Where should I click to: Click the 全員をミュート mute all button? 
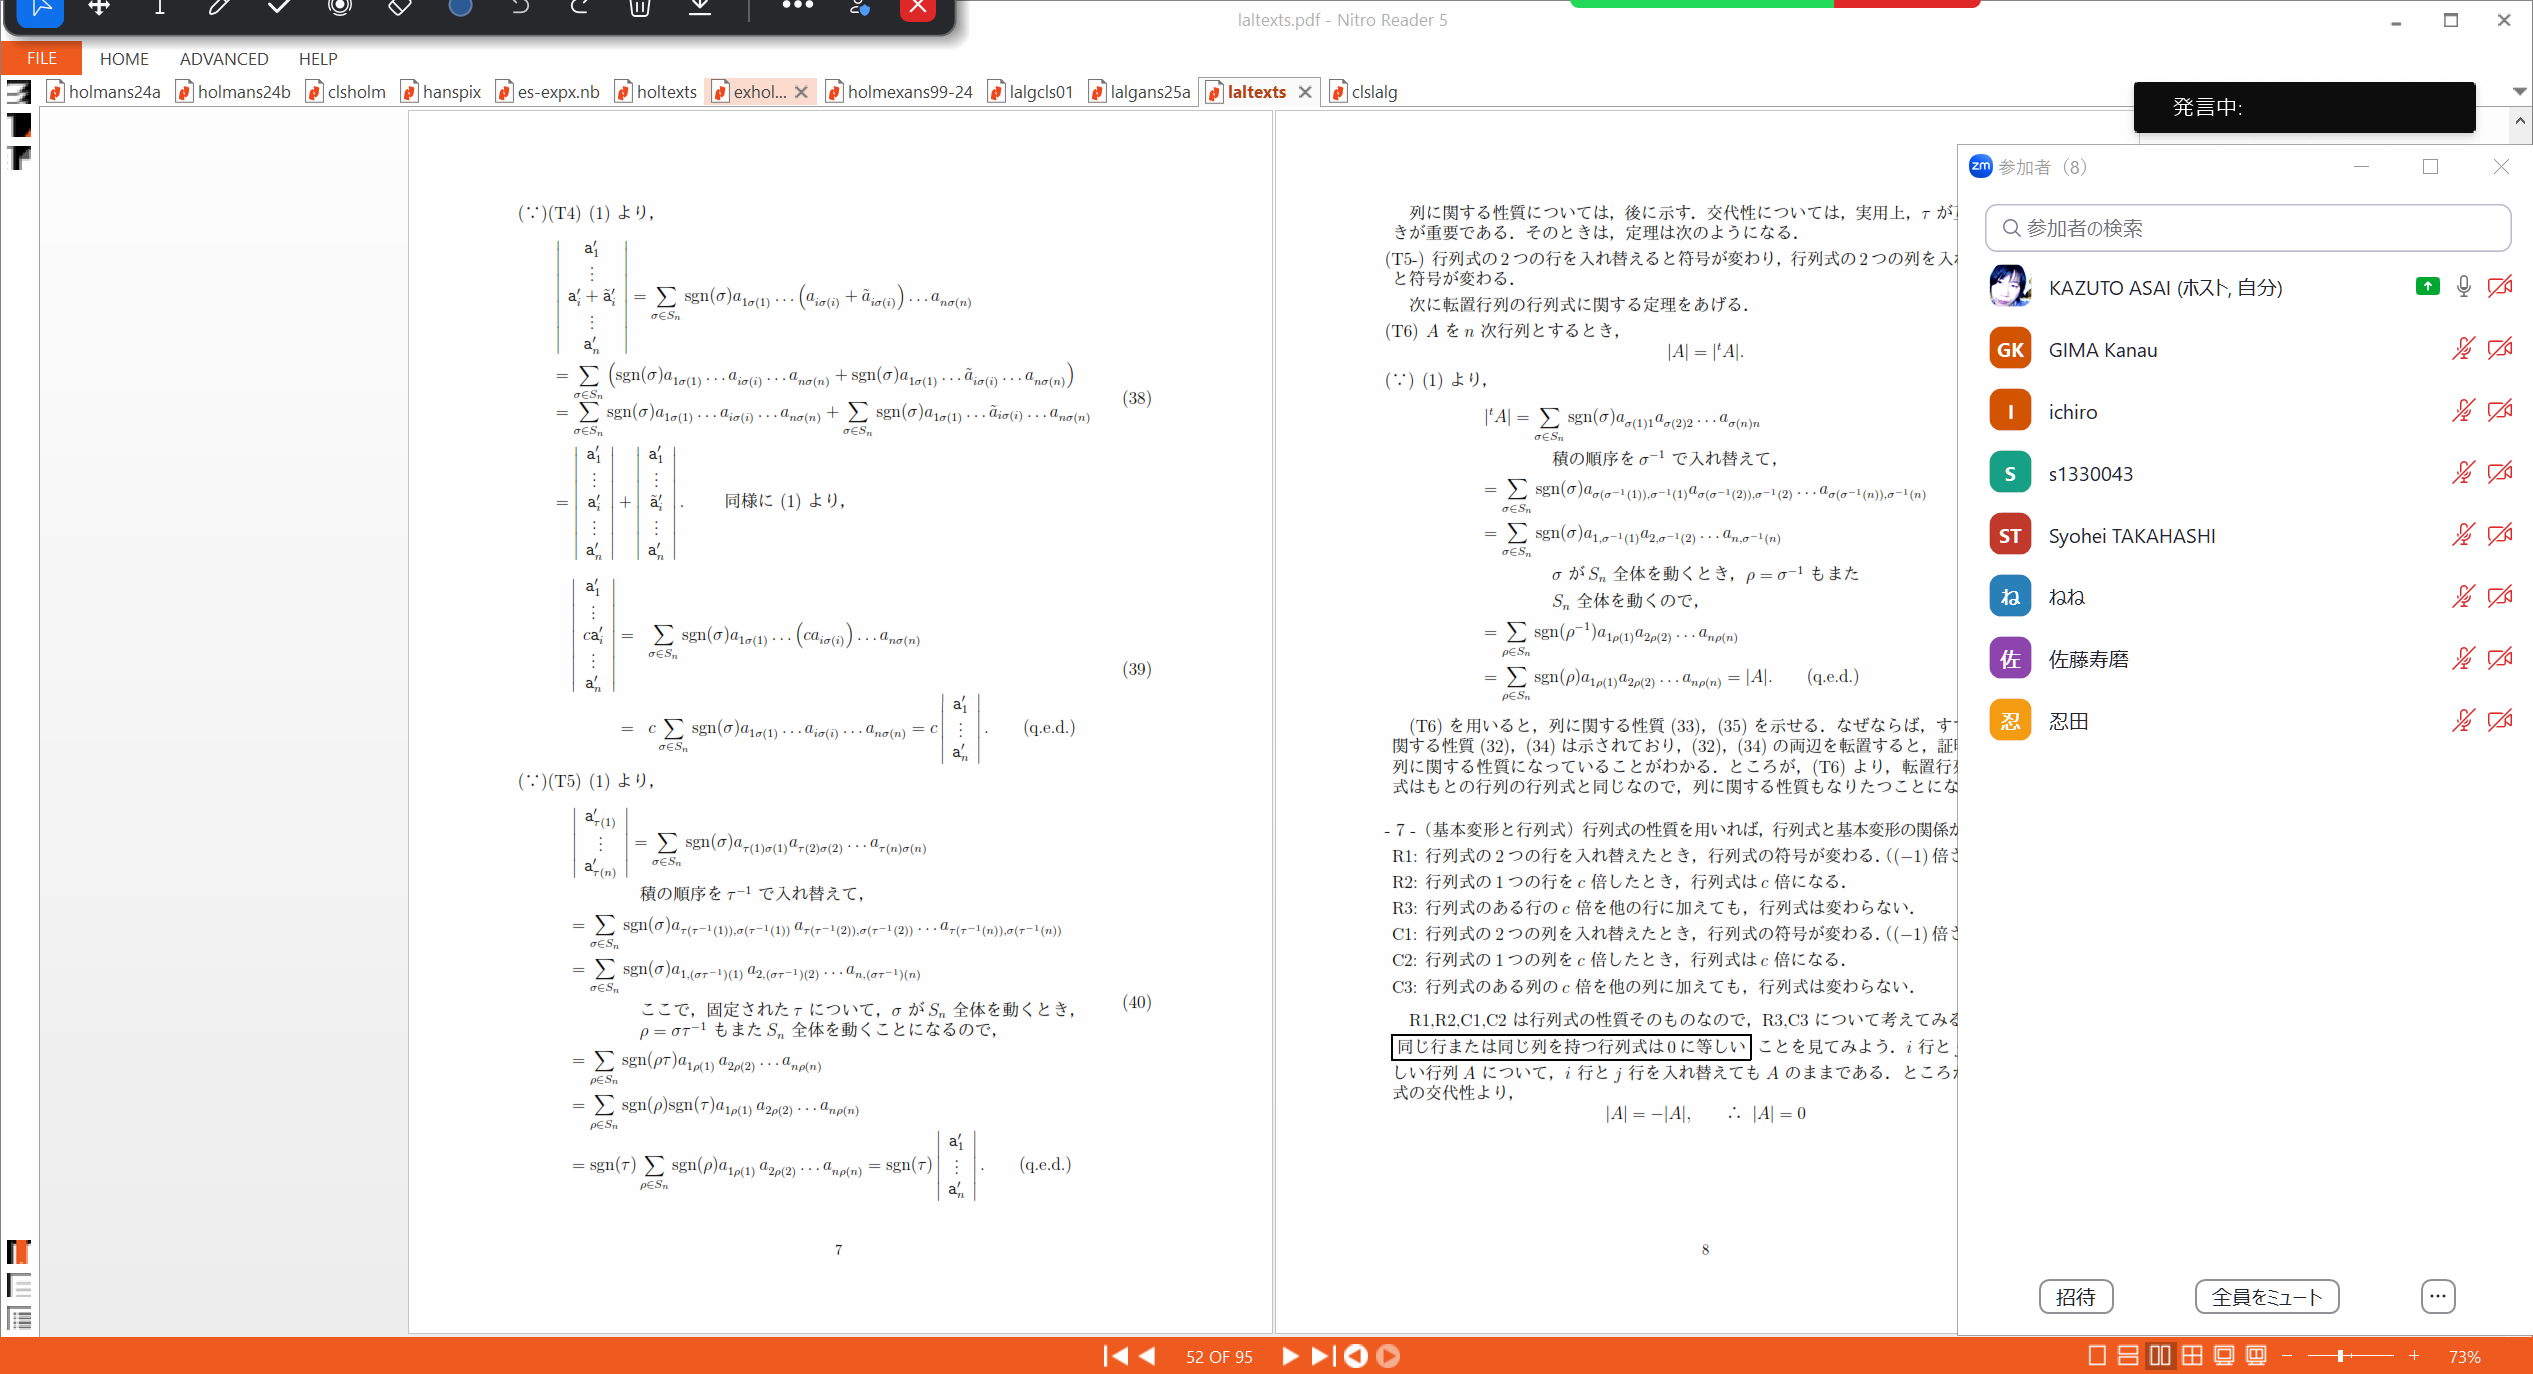[2267, 1297]
